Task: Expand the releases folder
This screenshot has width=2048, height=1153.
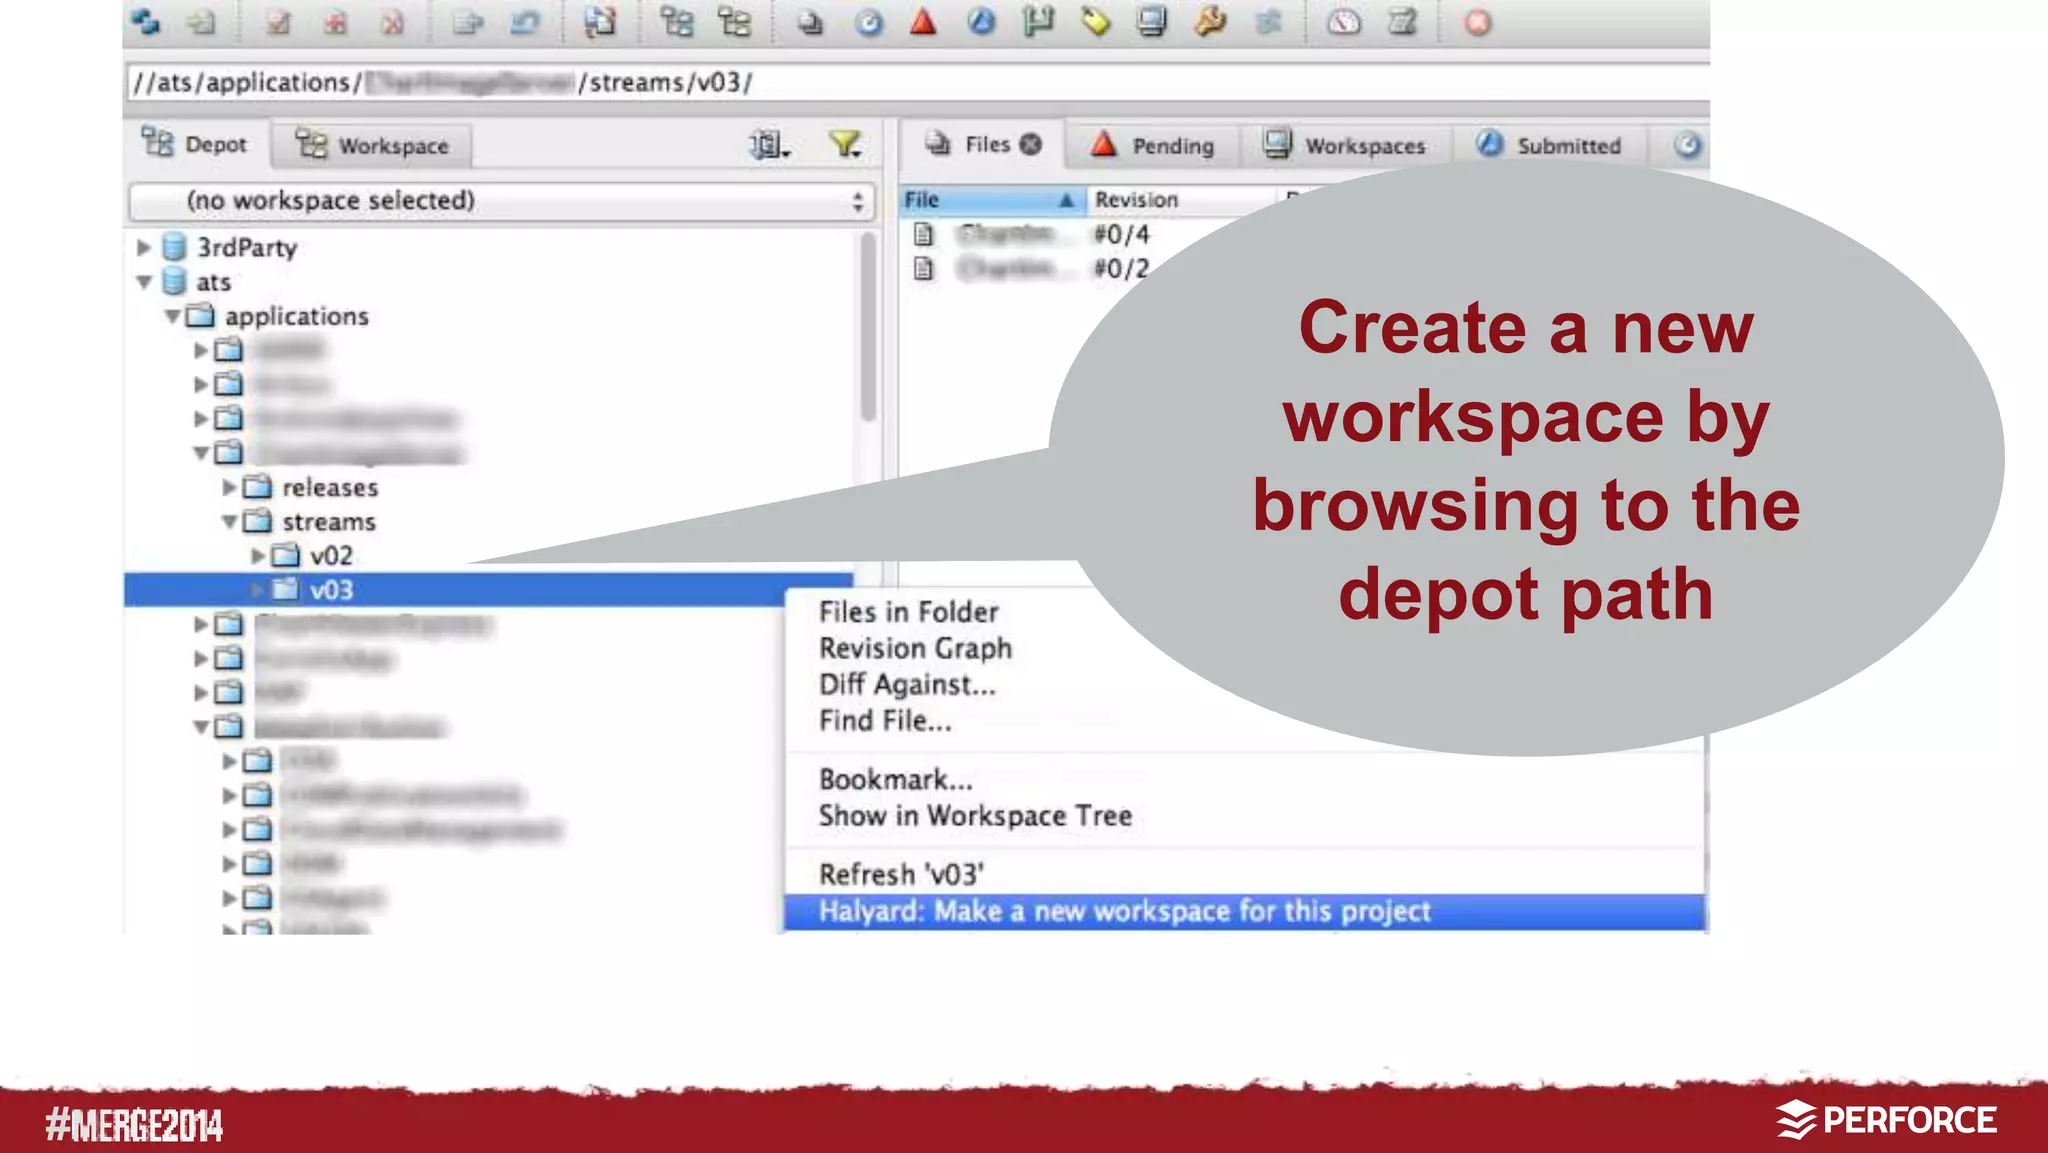Action: tap(229, 487)
